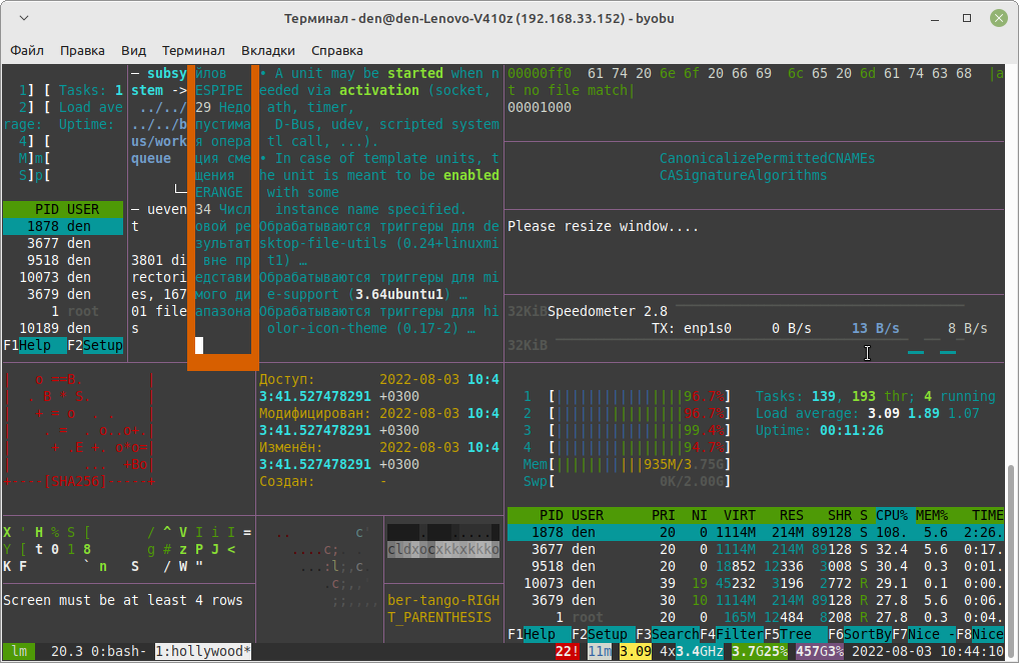Click F2 Setup beside F3 Search

[603, 634]
